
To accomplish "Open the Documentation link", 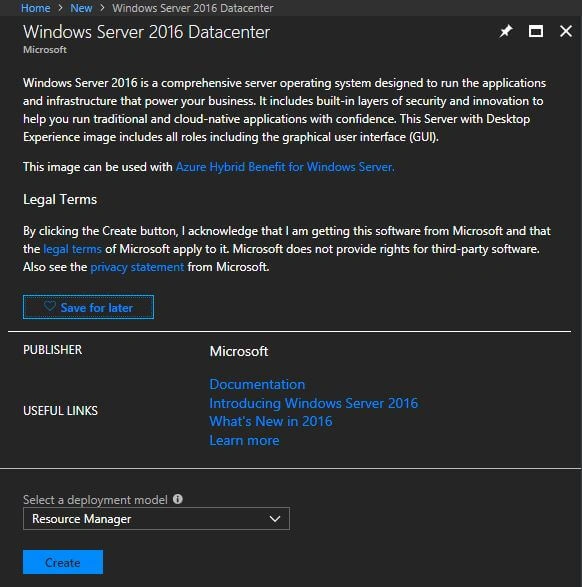I will 257,384.
